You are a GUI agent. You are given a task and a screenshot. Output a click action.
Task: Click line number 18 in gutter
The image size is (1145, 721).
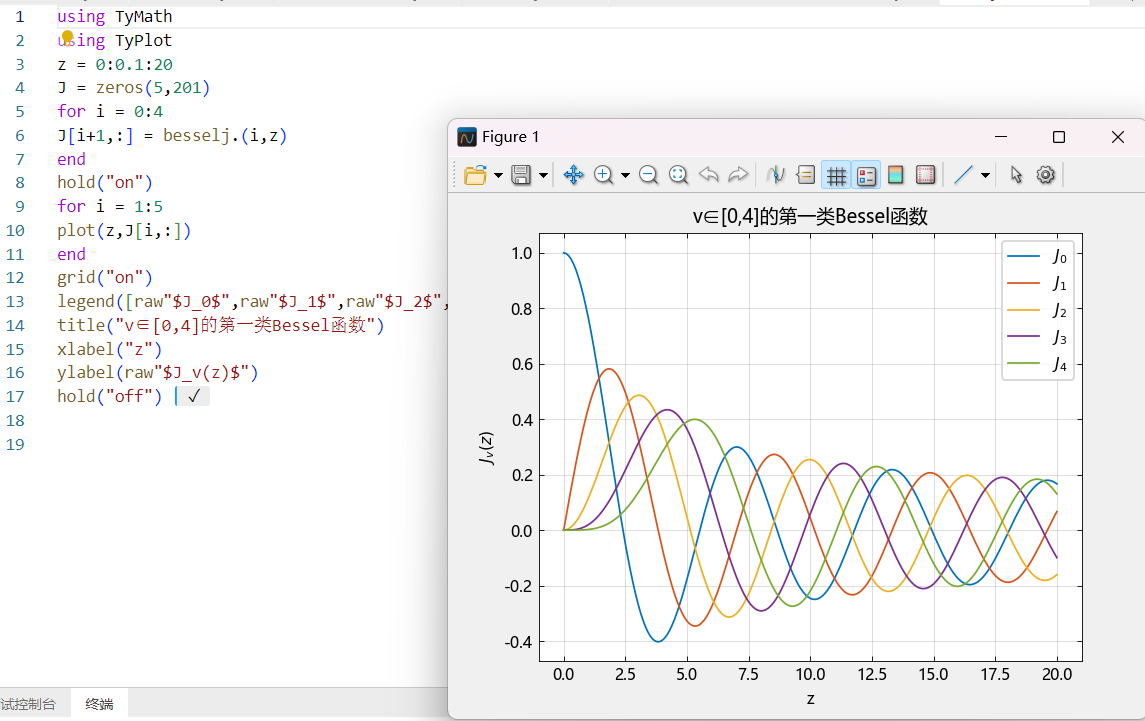[15, 421]
